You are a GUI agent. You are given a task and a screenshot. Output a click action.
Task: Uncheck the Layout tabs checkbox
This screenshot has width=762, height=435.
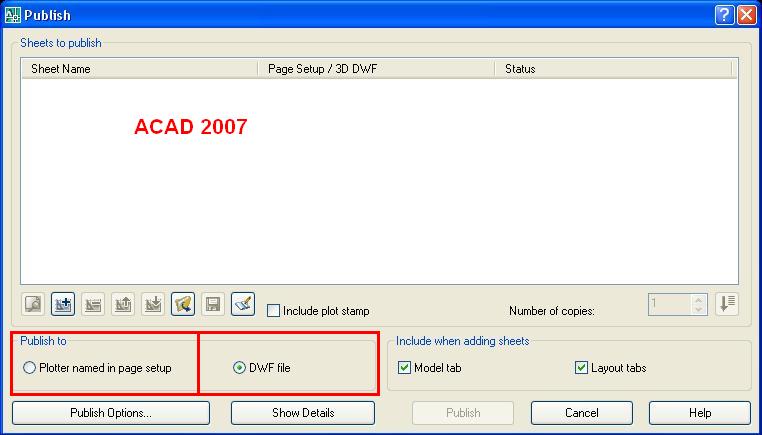coord(581,367)
